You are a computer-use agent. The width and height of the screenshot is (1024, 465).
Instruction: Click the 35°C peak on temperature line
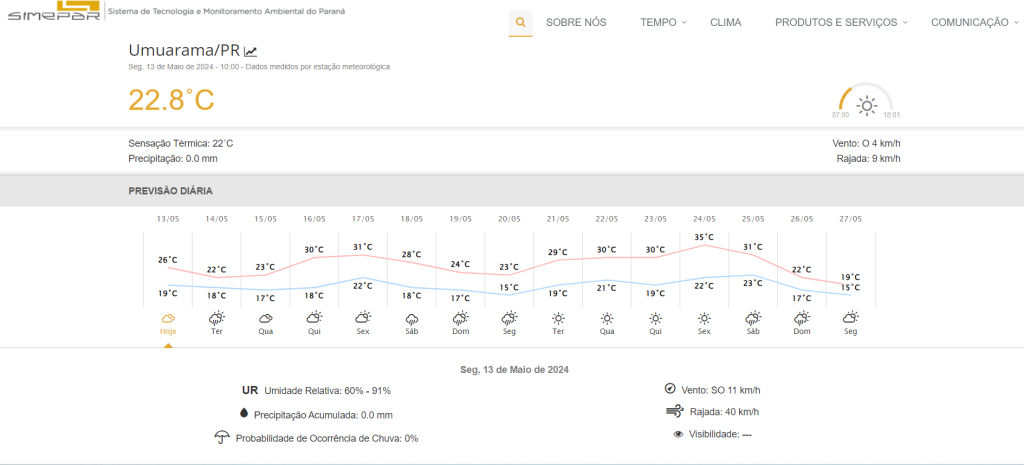click(x=704, y=243)
